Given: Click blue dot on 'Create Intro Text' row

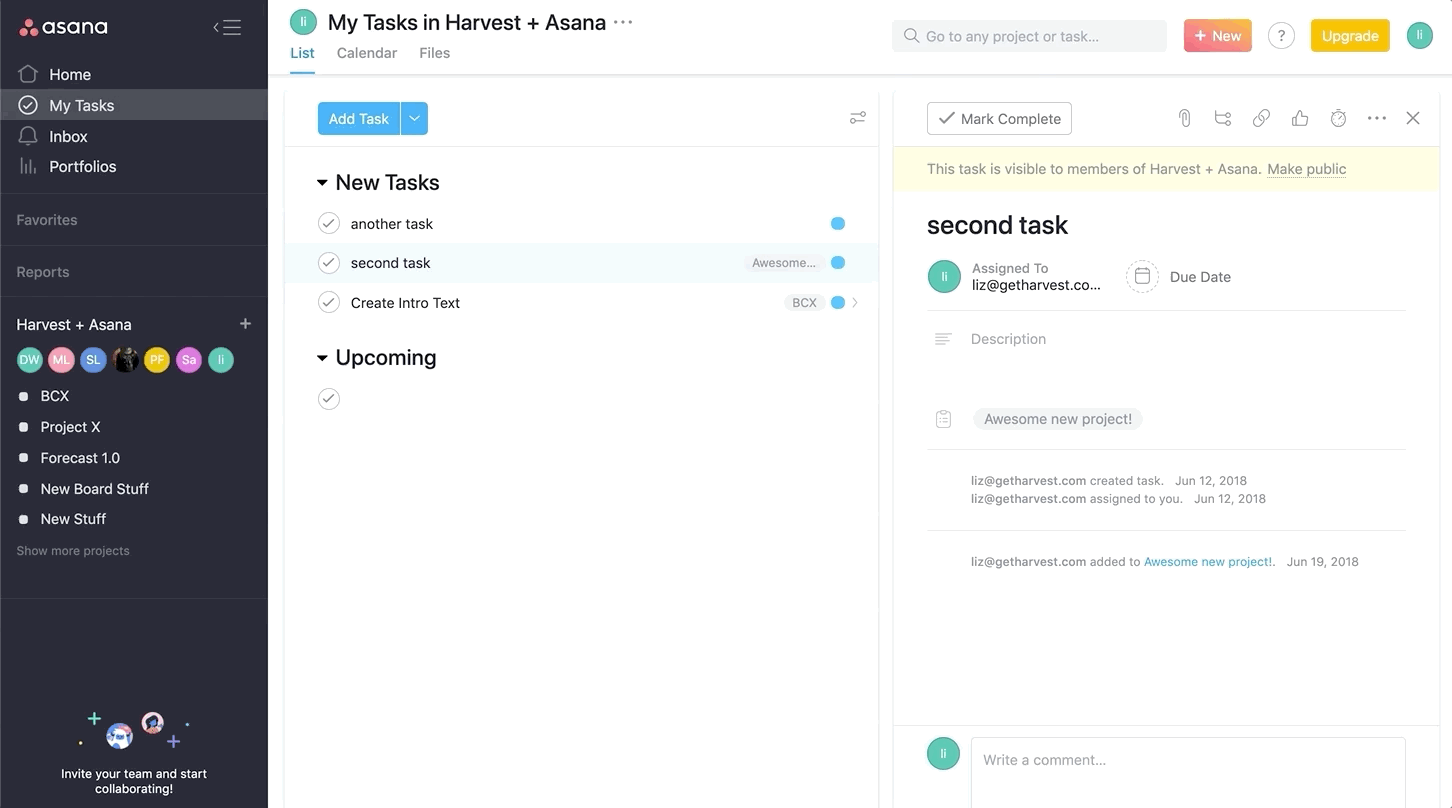Looking at the screenshot, I should pos(838,302).
